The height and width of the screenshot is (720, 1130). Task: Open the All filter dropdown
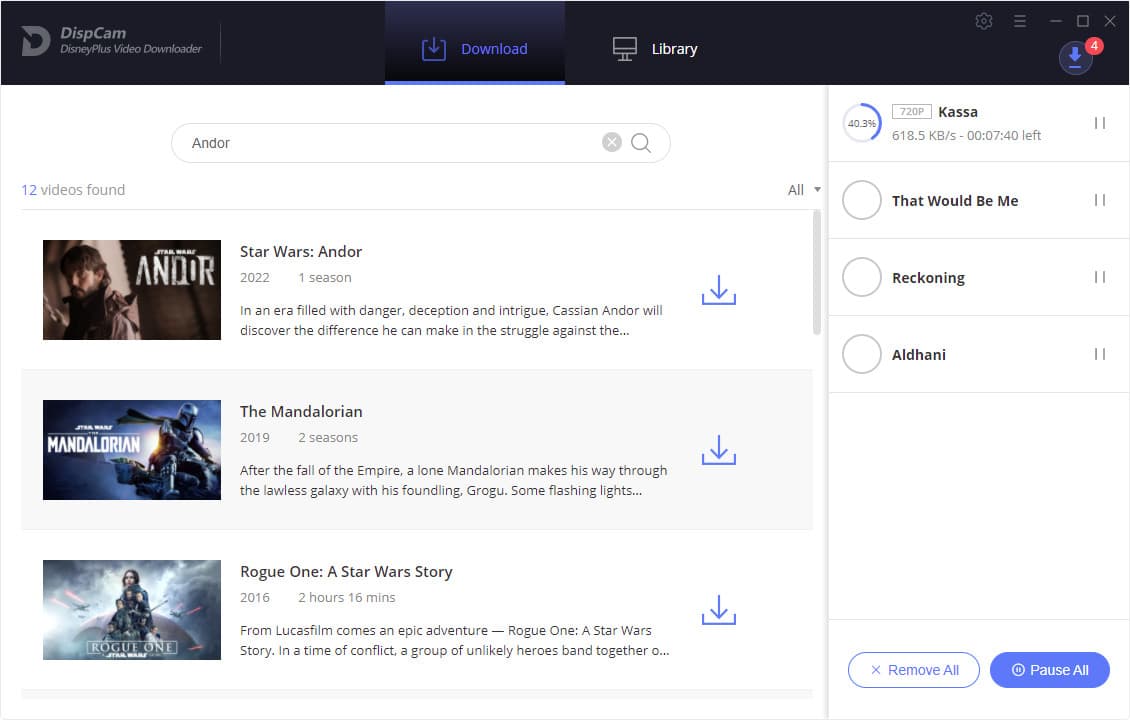(804, 190)
